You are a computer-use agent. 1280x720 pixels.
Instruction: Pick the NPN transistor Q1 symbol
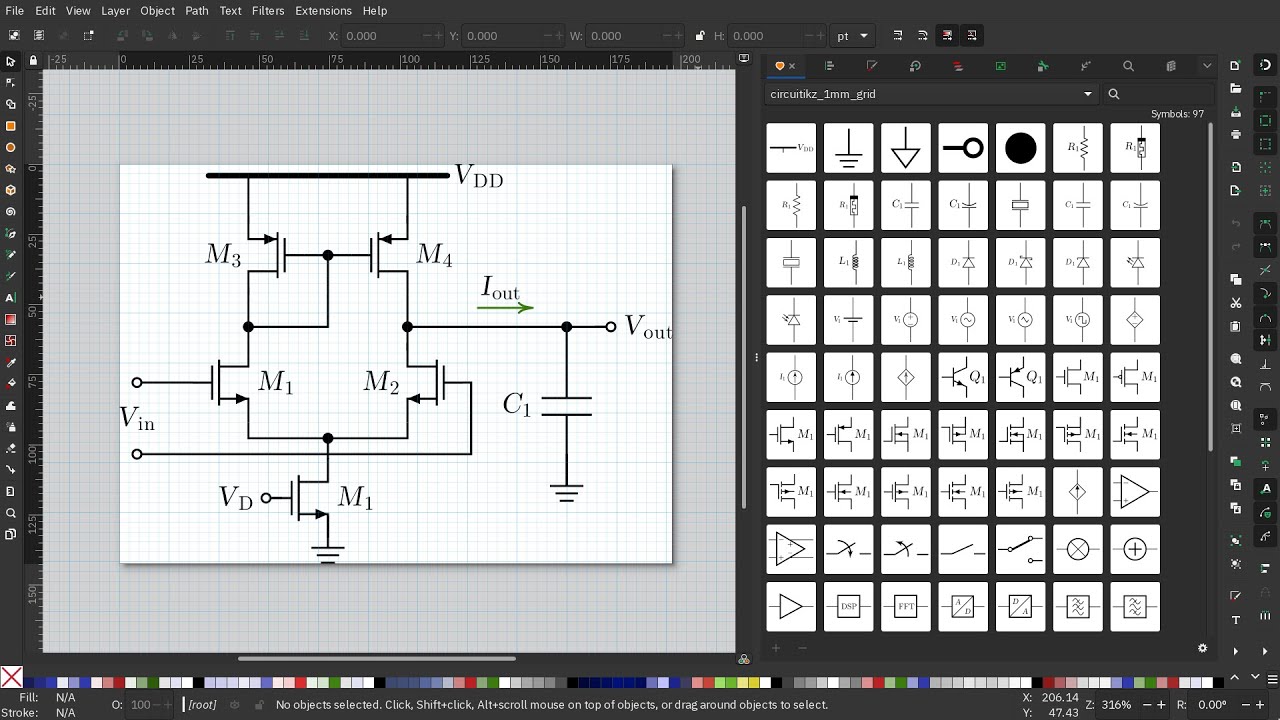tap(963, 377)
